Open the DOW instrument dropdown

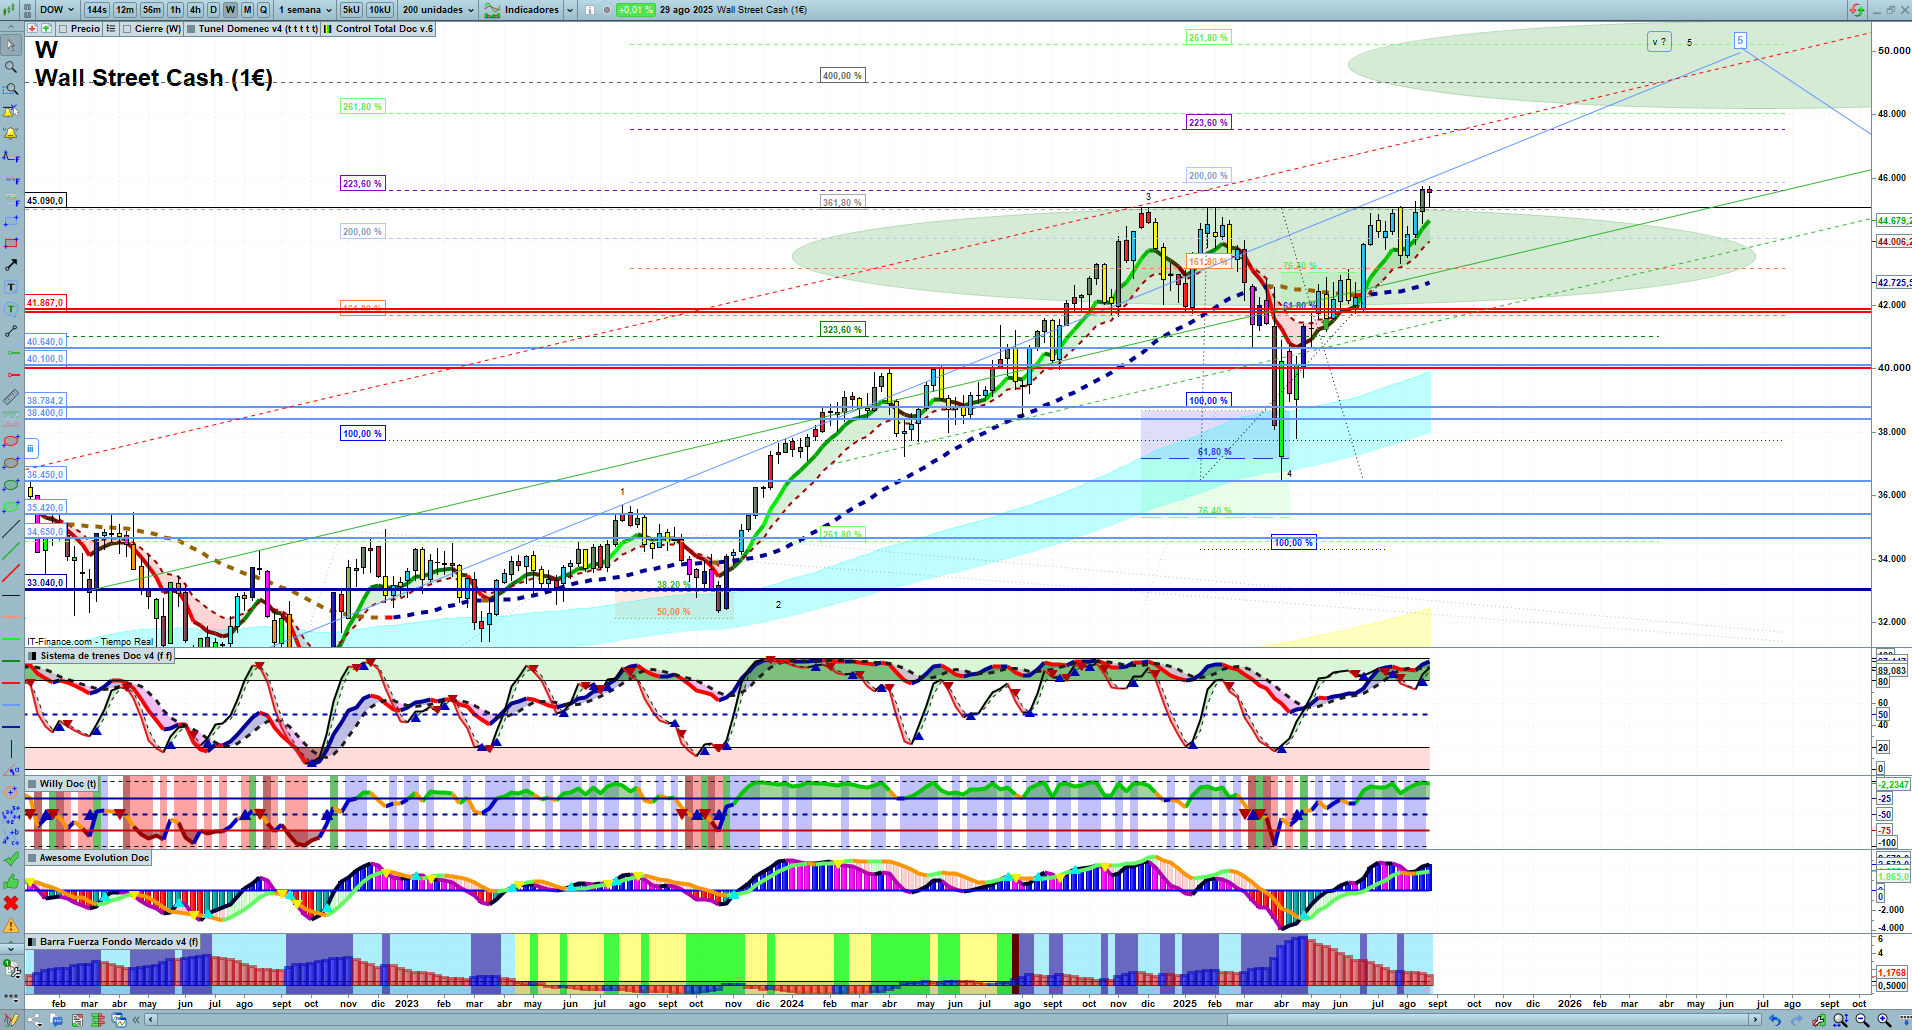(57, 10)
